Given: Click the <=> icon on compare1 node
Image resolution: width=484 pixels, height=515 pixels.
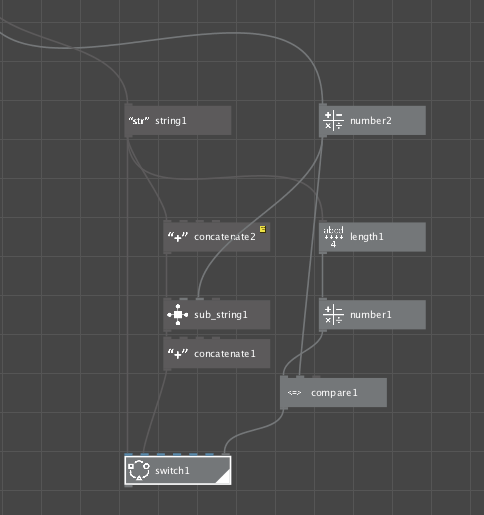Looking at the screenshot, I should [294, 393].
